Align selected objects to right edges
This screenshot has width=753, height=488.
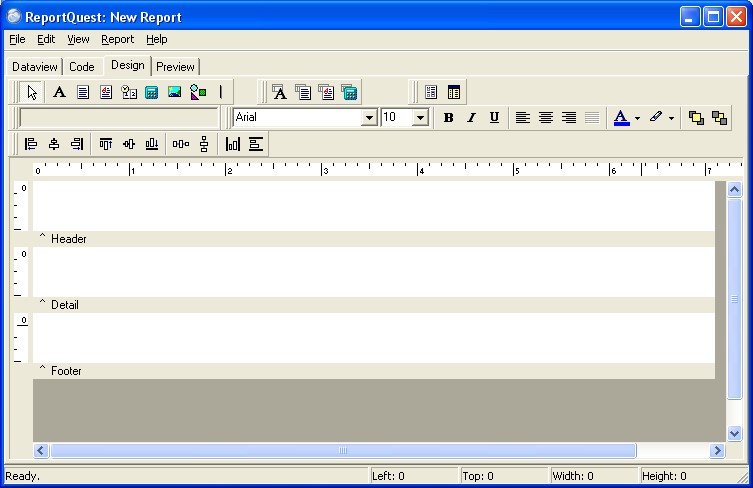[77, 144]
